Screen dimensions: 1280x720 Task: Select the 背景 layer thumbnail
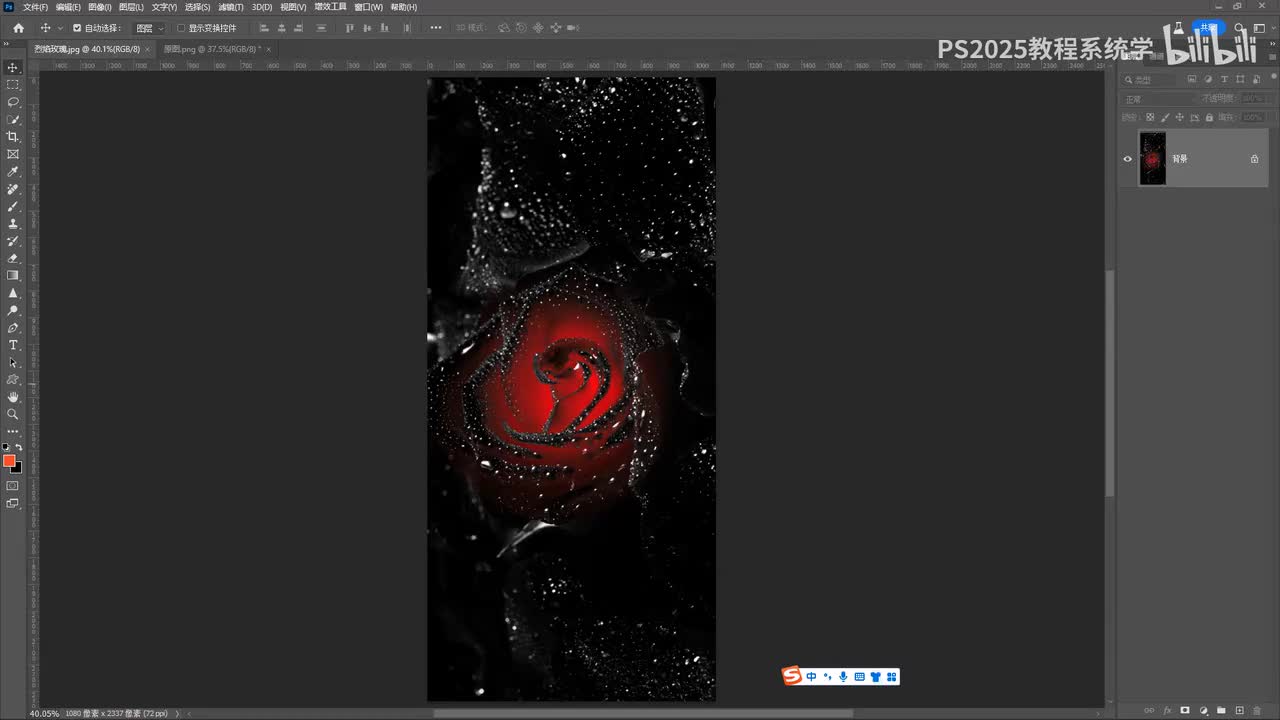(x=1153, y=159)
